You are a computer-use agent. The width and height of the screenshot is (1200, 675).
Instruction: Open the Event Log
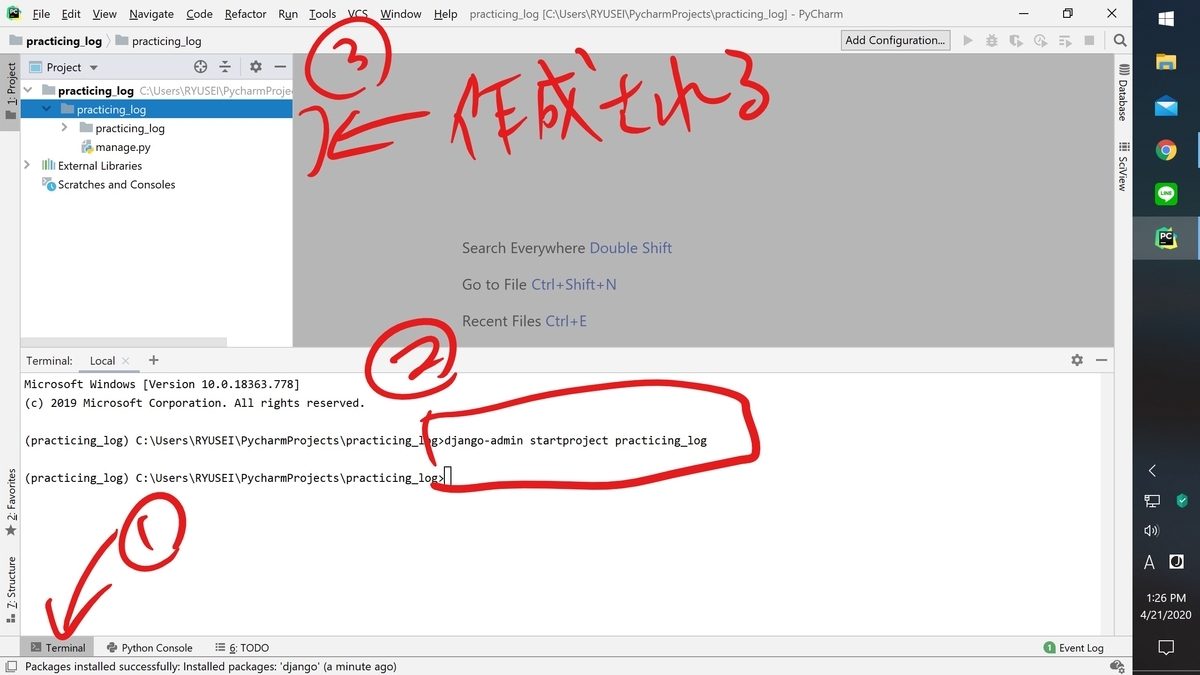(x=1073, y=647)
